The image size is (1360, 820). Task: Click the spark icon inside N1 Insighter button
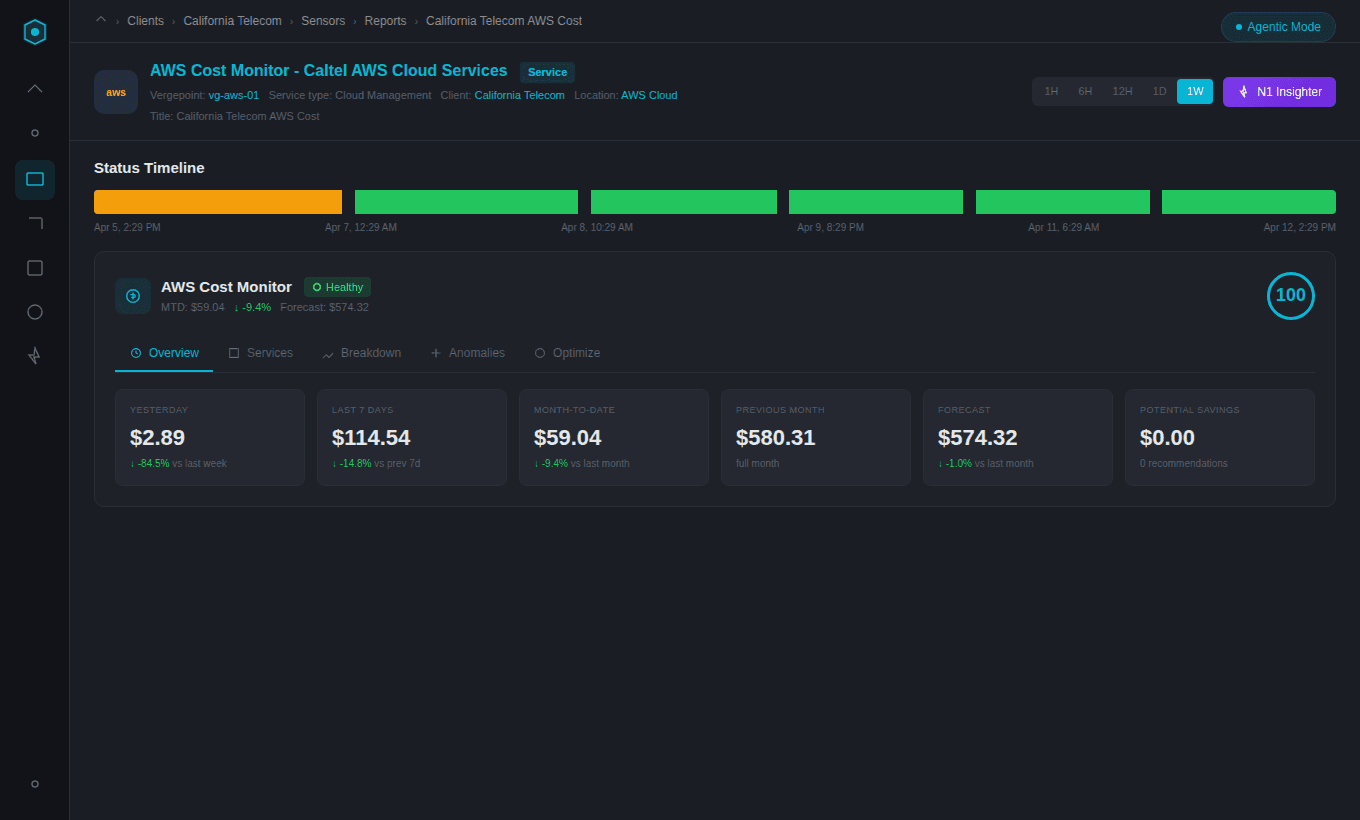(x=1244, y=92)
